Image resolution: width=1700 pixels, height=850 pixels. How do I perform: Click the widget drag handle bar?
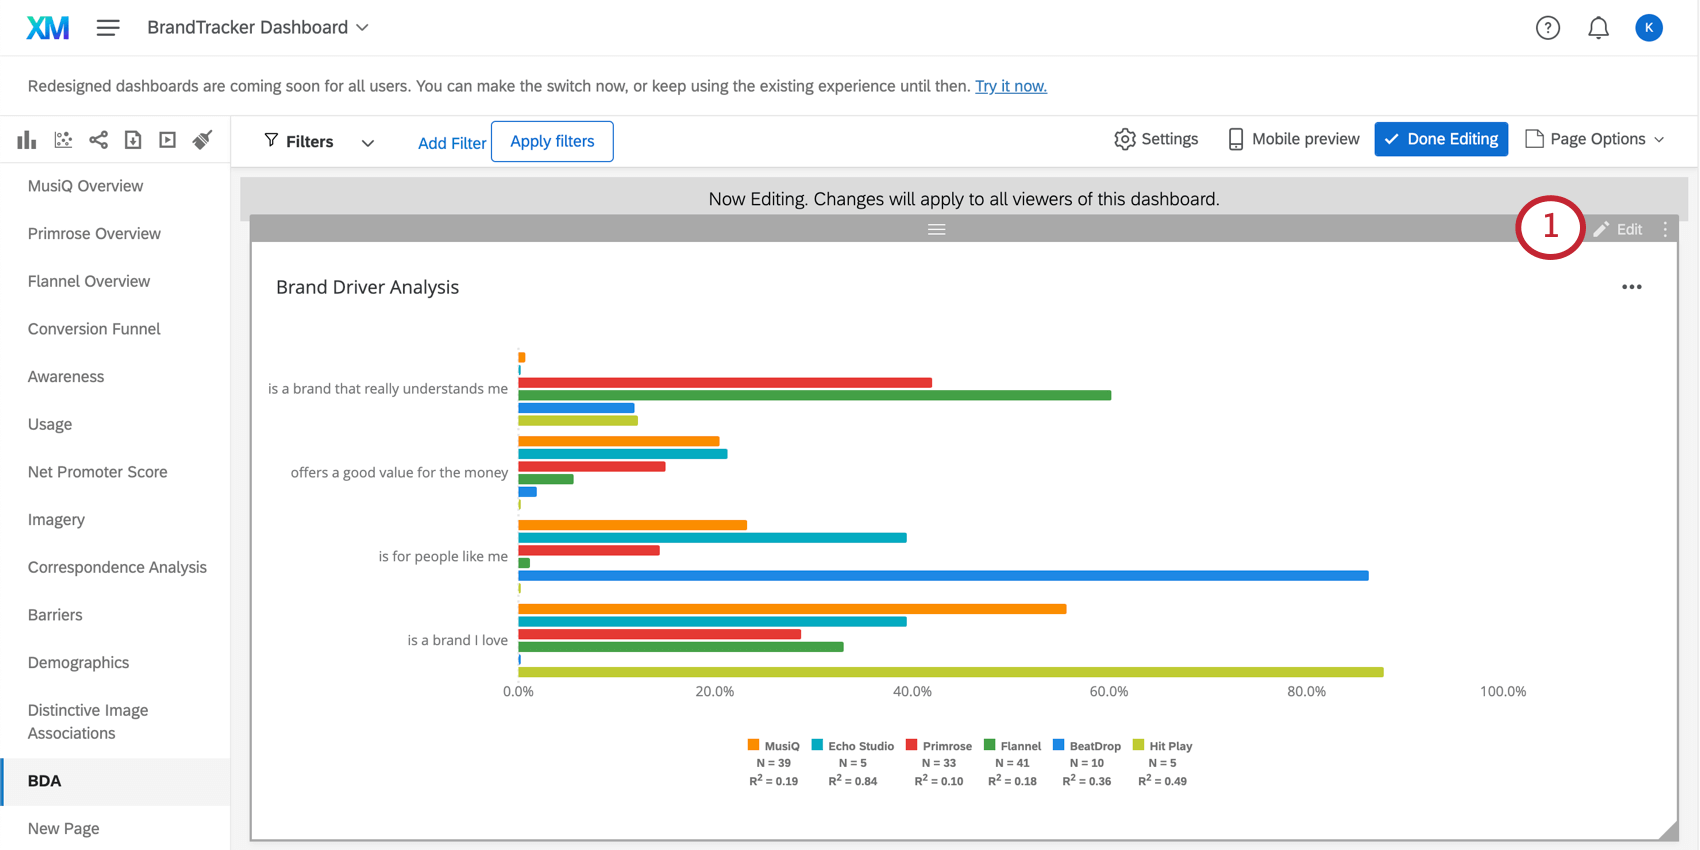936,229
